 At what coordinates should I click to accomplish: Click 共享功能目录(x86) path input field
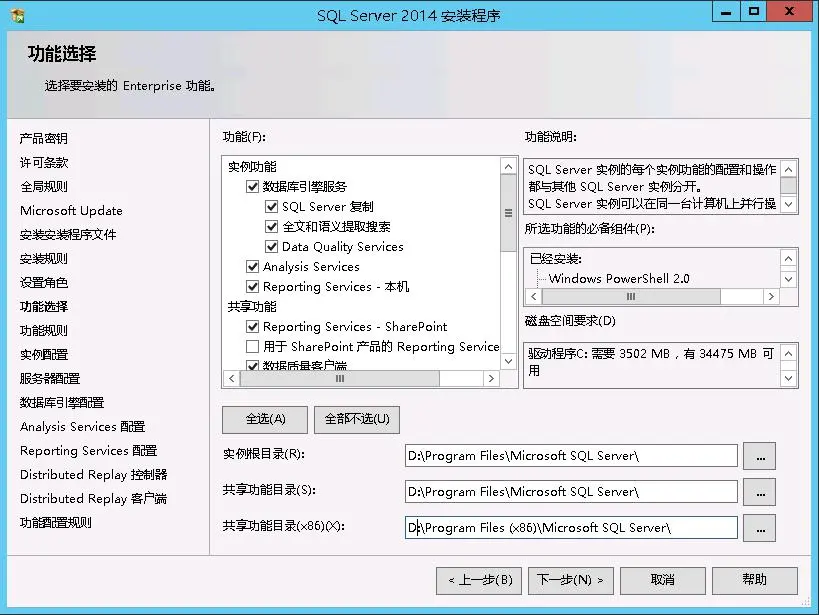(x=571, y=528)
